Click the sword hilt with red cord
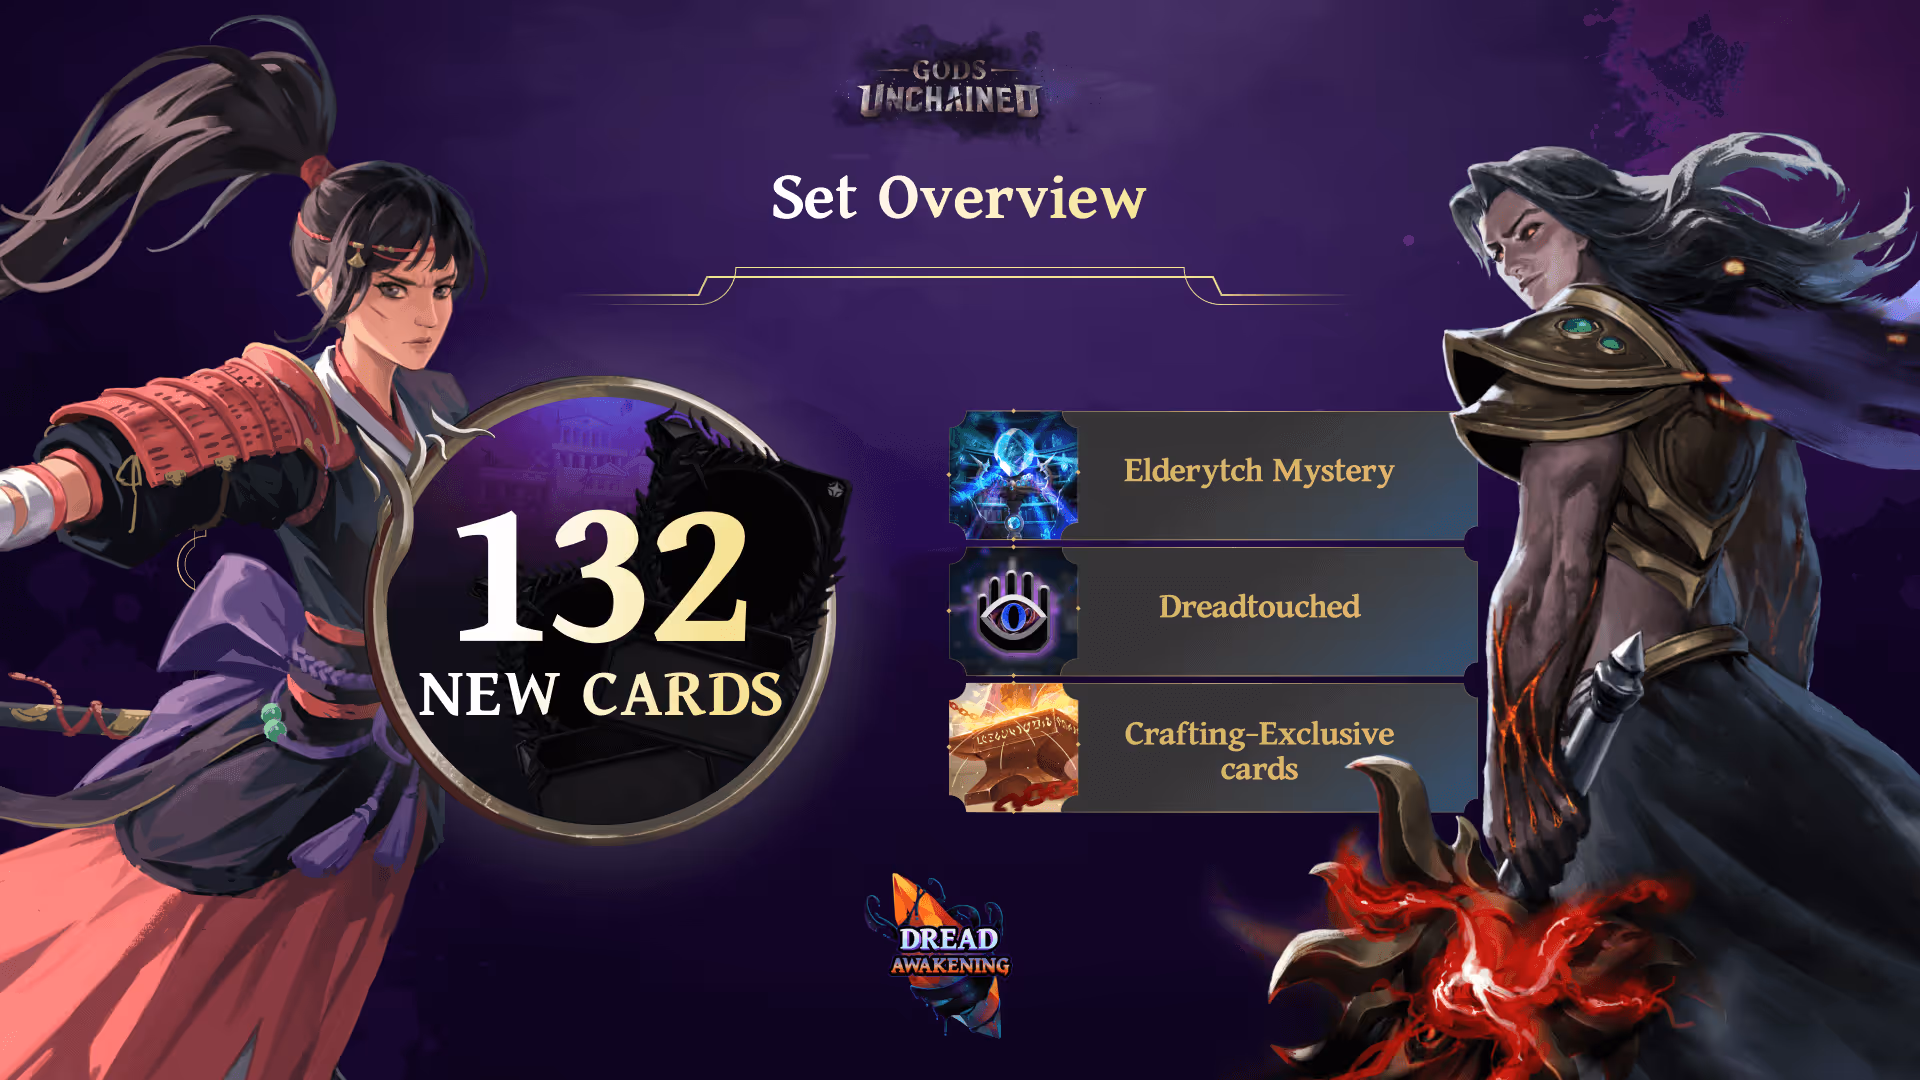The width and height of the screenshot is (1920, 1080). click(x=72, y=712)
